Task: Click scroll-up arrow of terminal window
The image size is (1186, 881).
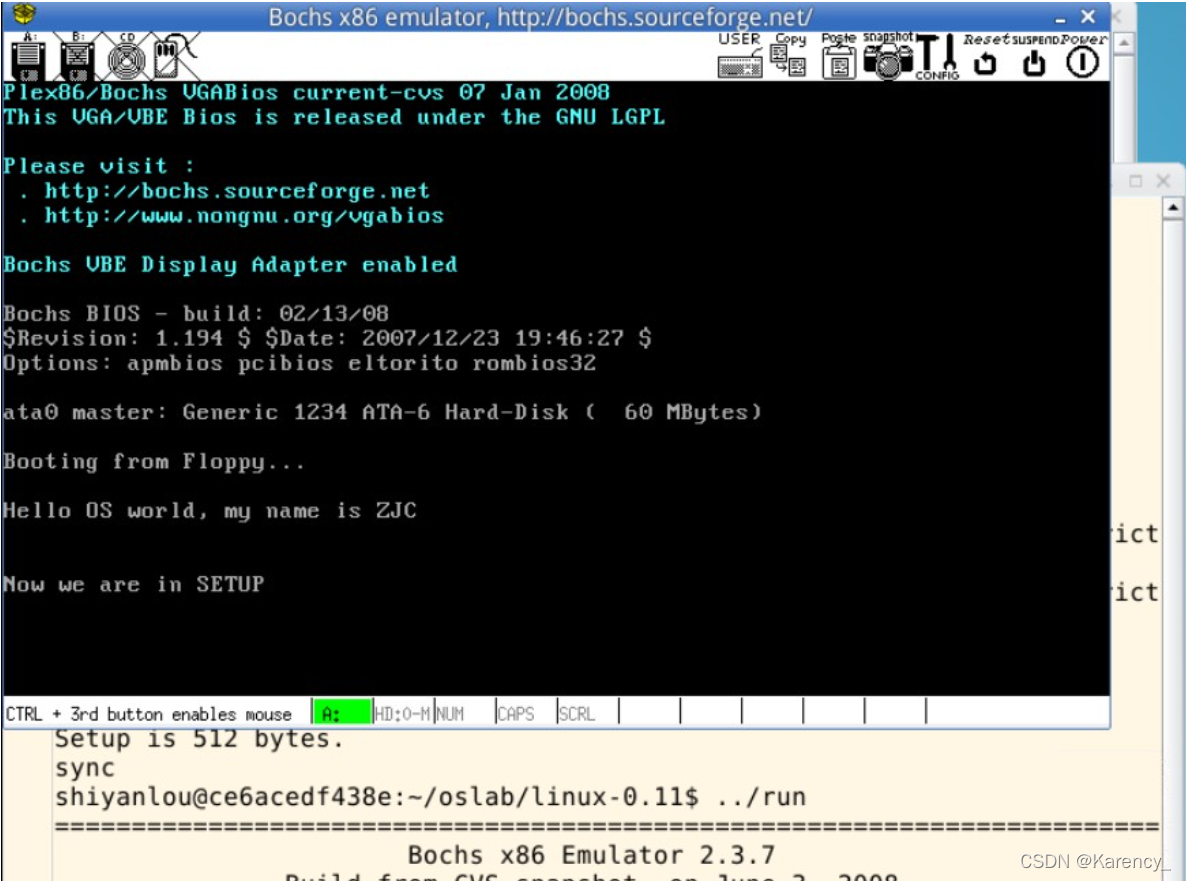Action: click(1172, 207)
